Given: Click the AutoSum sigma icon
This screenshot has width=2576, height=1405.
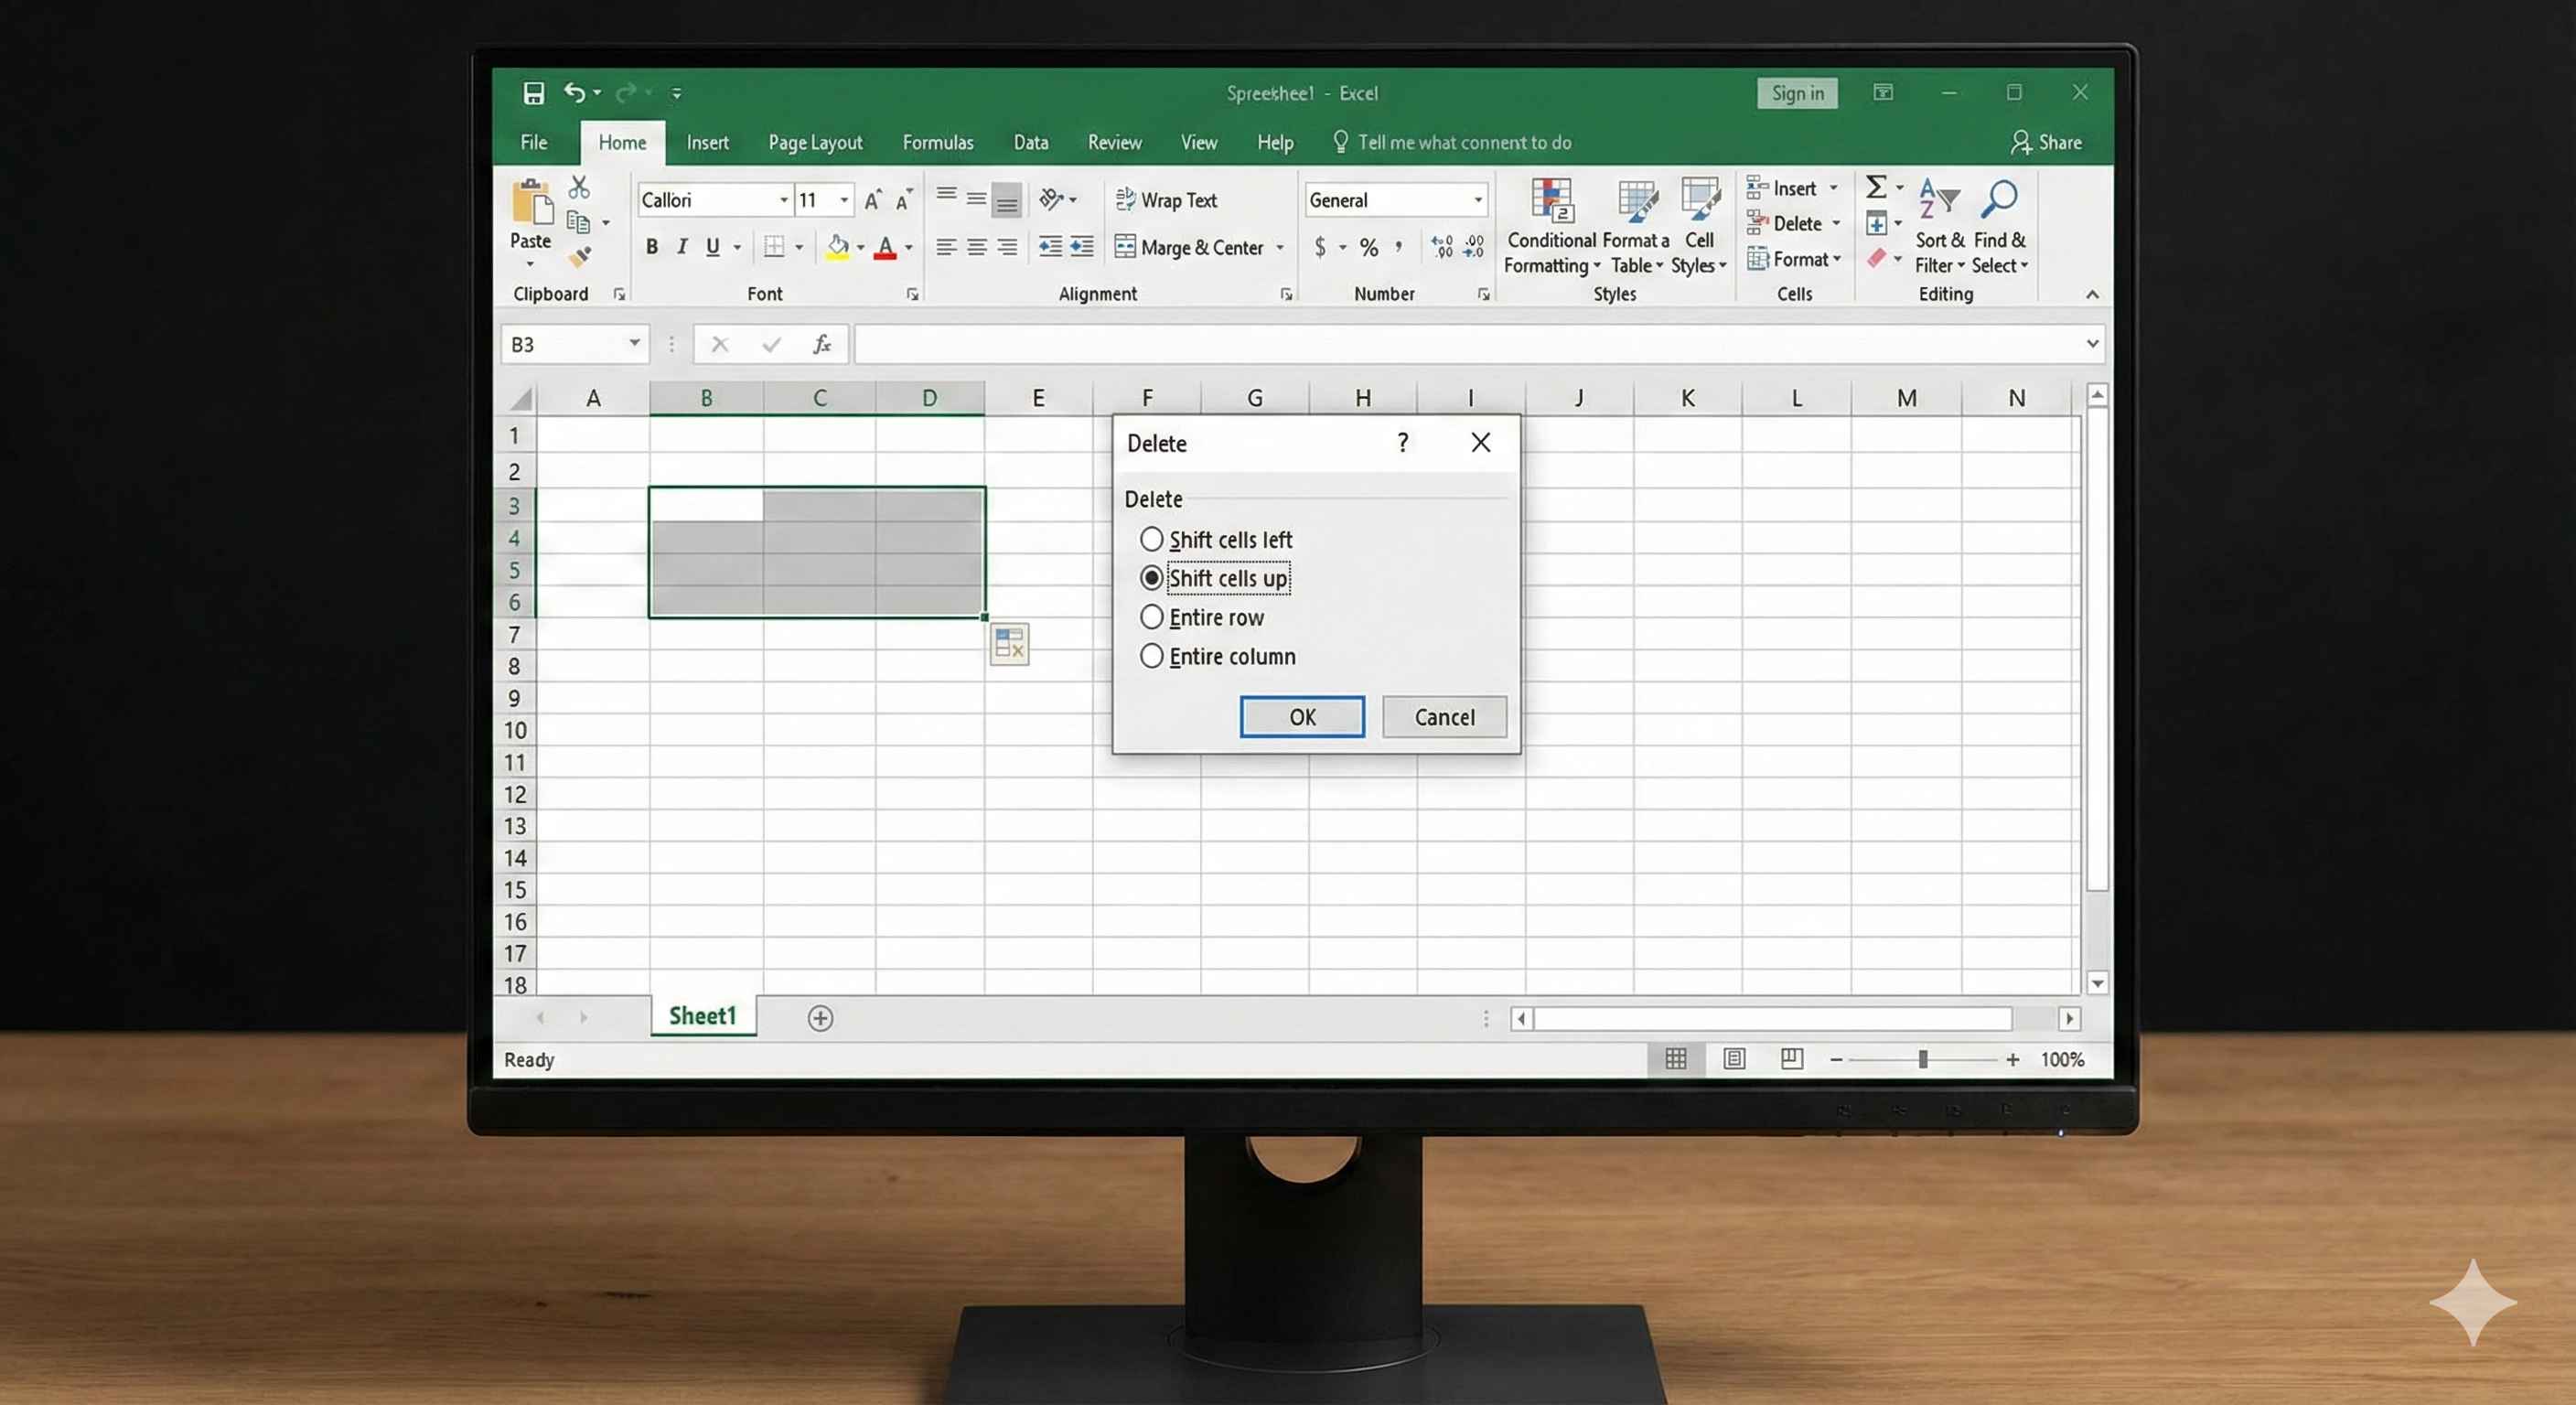Looking at the screenshot, I should pos(1876,187).
